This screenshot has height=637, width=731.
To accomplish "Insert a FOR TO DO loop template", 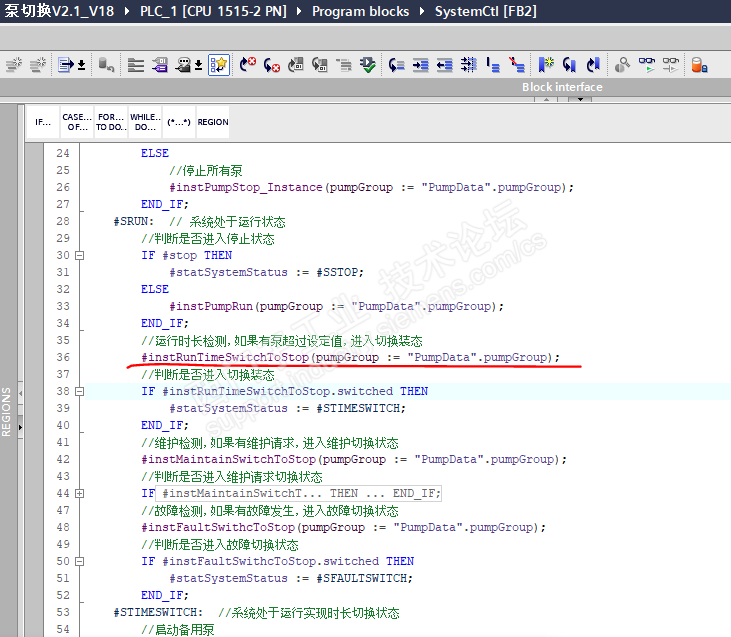I will point(110,122).
